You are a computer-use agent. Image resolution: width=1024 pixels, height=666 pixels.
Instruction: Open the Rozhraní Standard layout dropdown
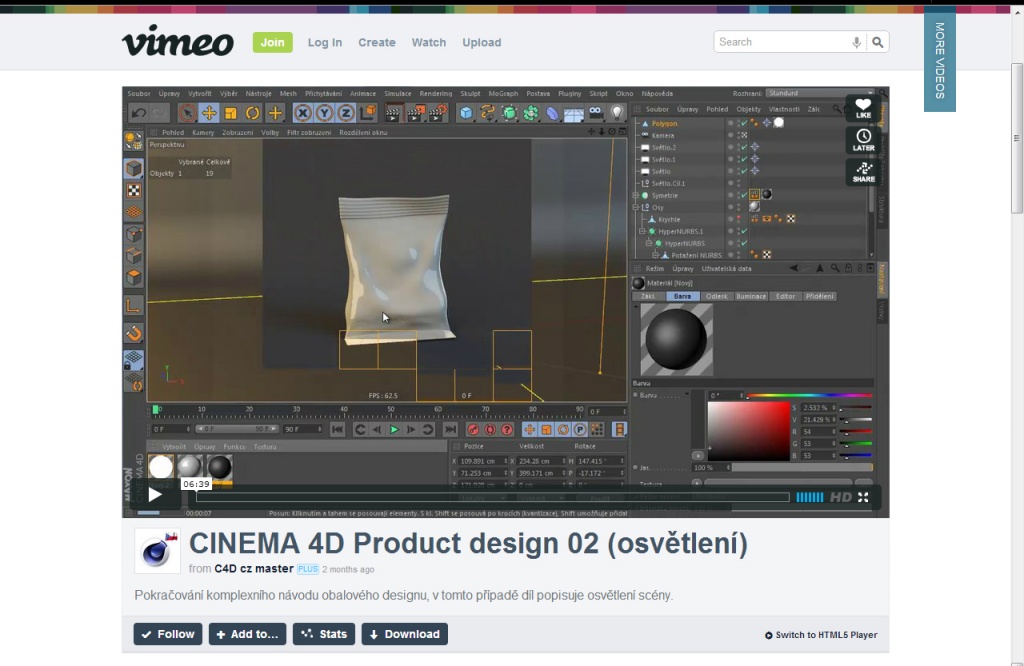pos(820,93)
